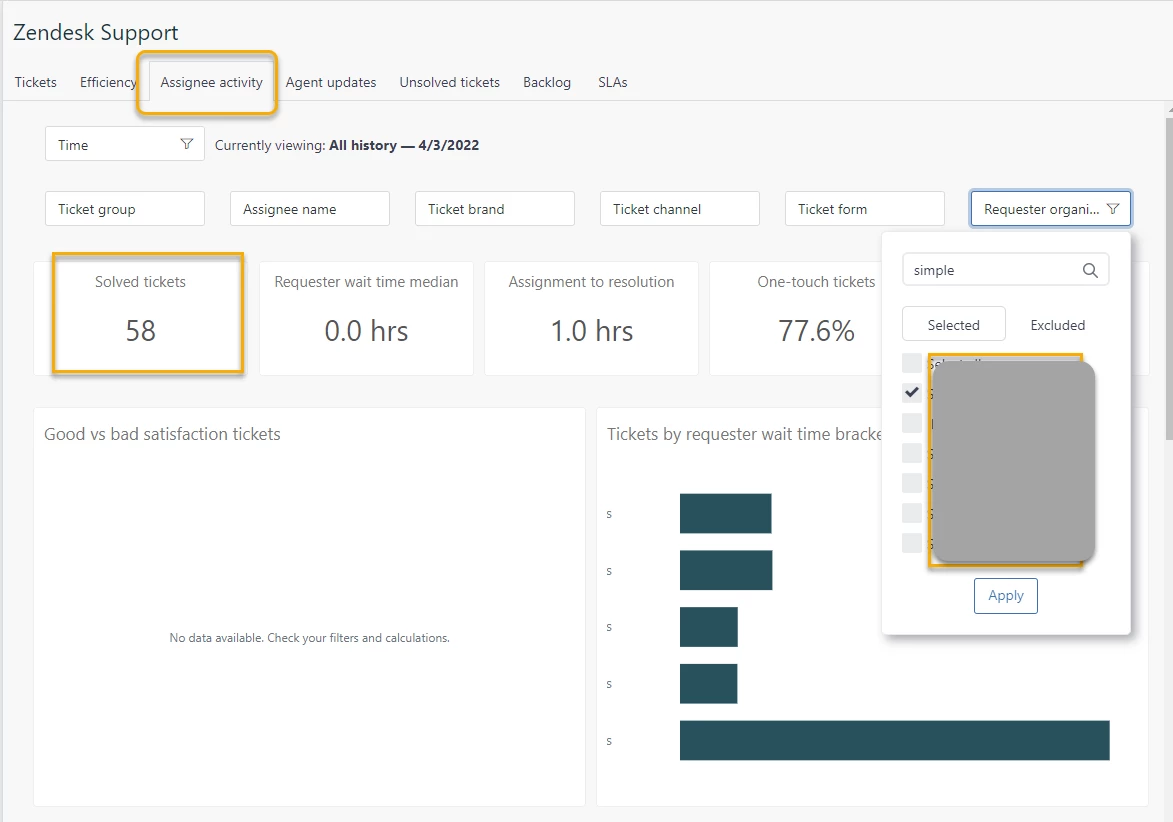Image resolution: width=1173 pixels, height=822 pixels.
Task: Tick the first checkbox at top of list
Action: coord(912,363)
